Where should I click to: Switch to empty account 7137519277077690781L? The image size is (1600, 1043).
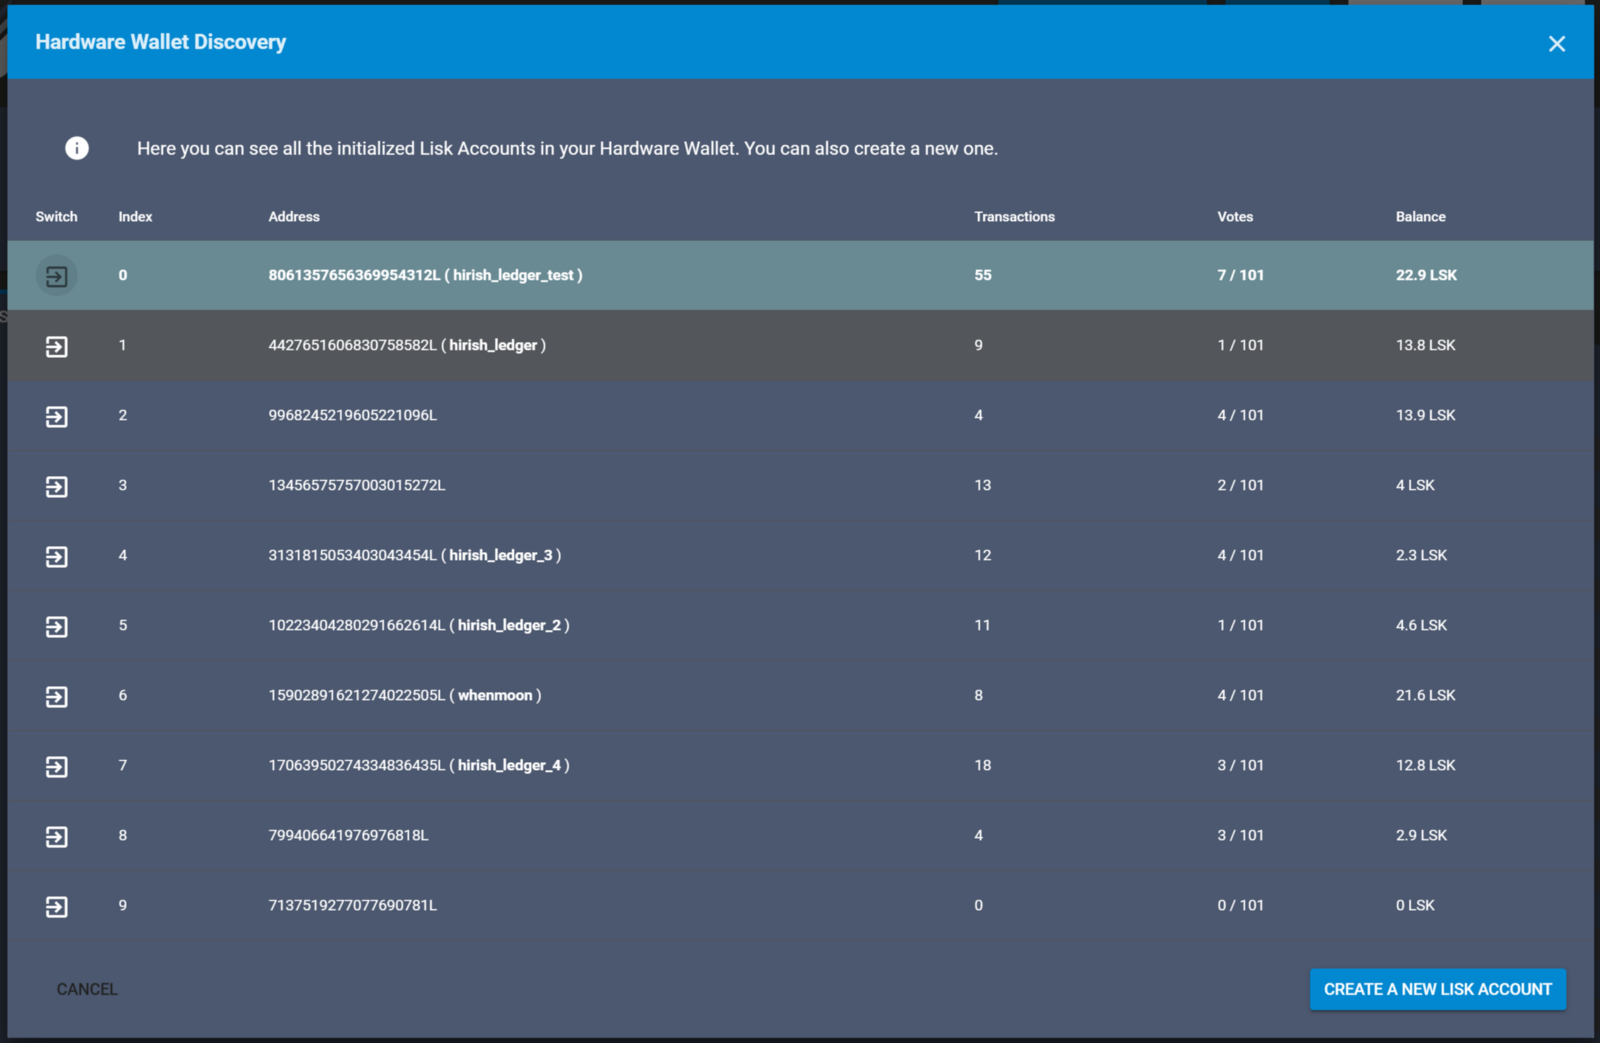pyautogui.click(x=57, y=906)
